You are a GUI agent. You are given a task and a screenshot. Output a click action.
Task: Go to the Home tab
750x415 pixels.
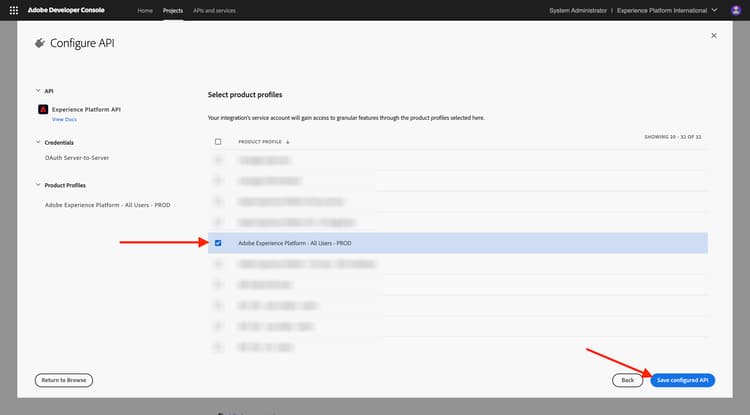point(145,11)
